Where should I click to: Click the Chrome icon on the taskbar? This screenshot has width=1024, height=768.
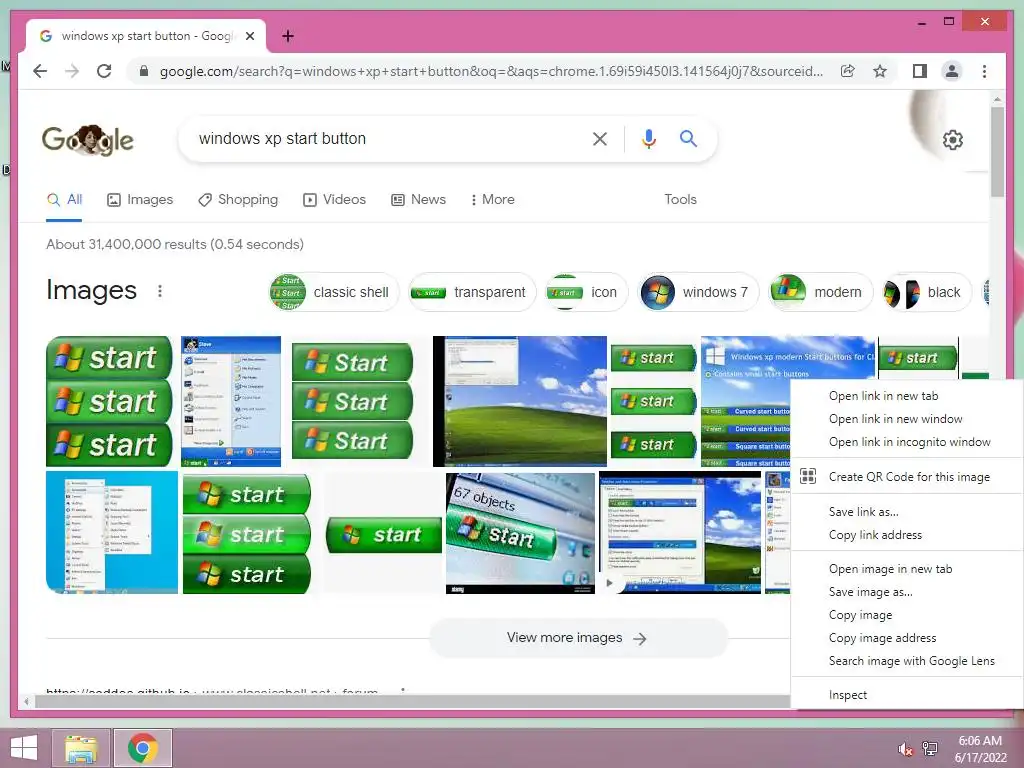(143, 748)
